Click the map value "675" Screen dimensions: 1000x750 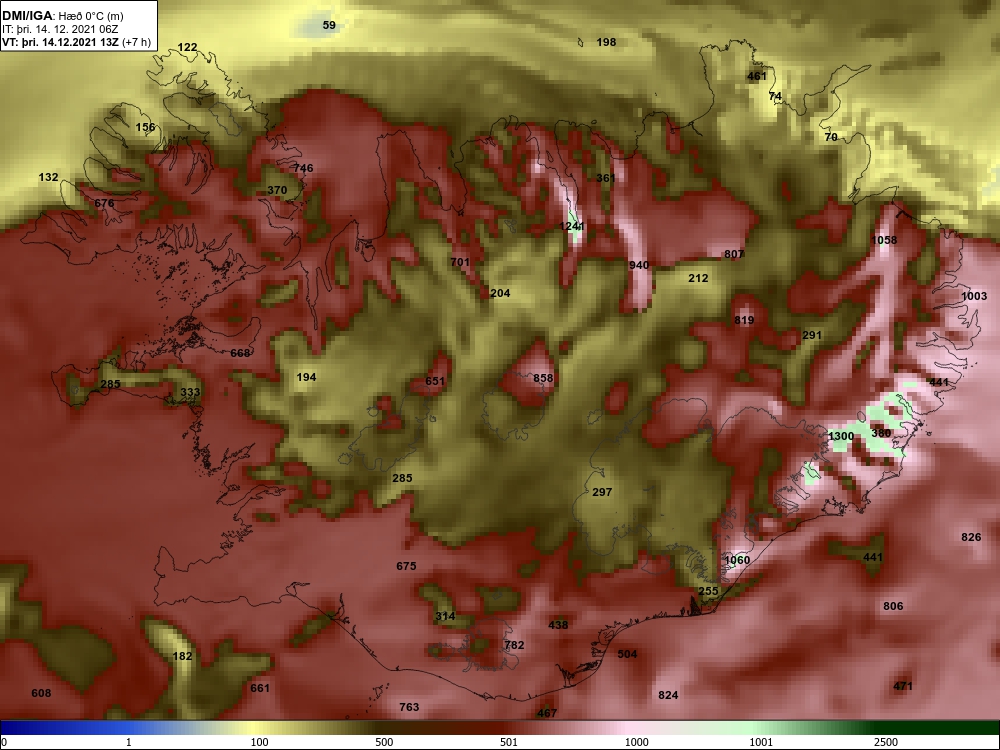tap(406, 566)
